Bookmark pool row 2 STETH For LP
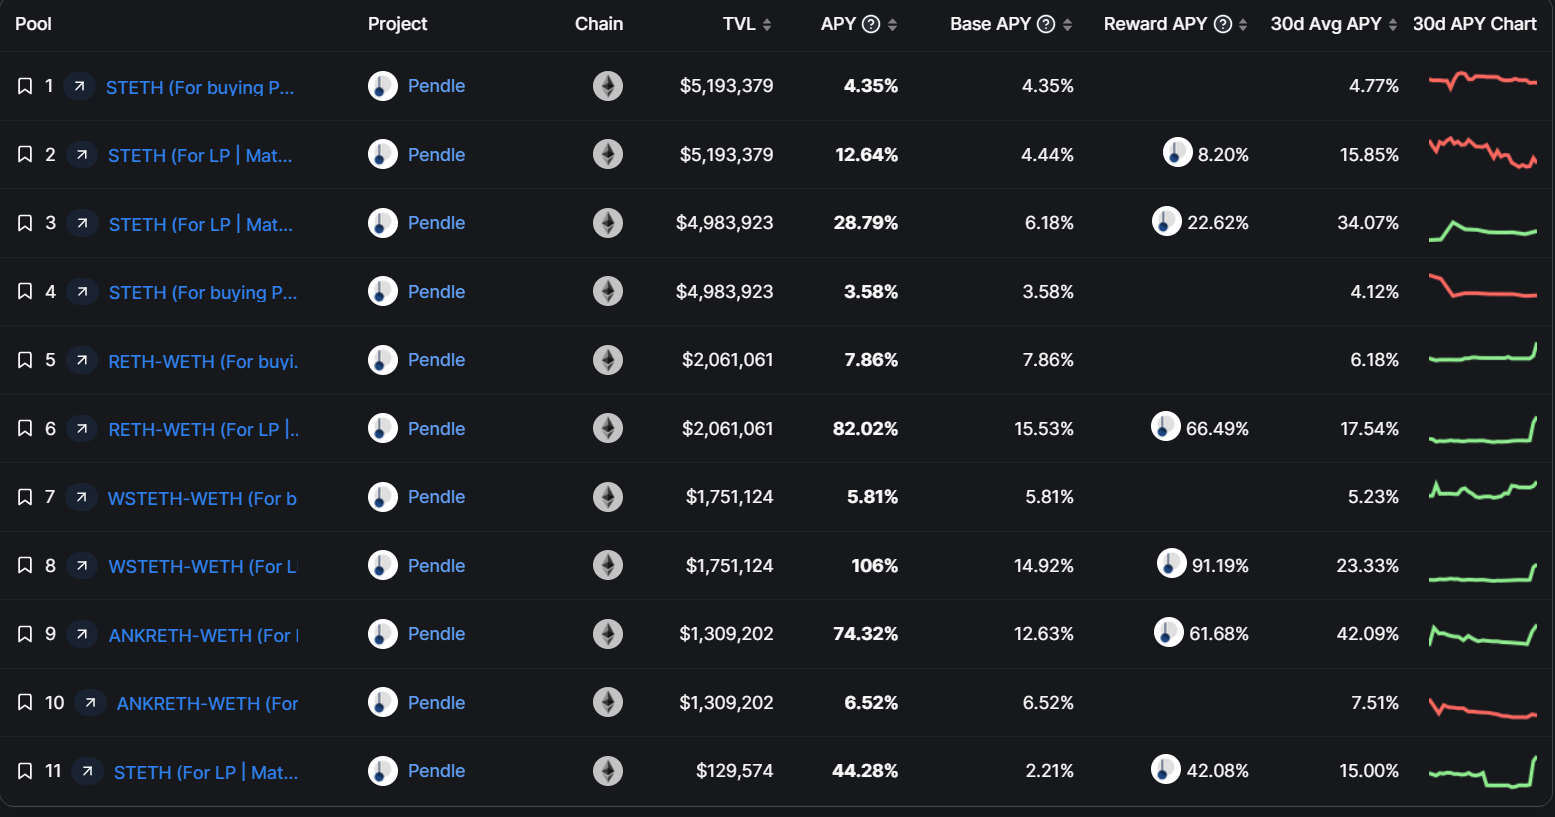Image resolution: width=1555 pixels, height=817 pixels. (x=25, y=154)
